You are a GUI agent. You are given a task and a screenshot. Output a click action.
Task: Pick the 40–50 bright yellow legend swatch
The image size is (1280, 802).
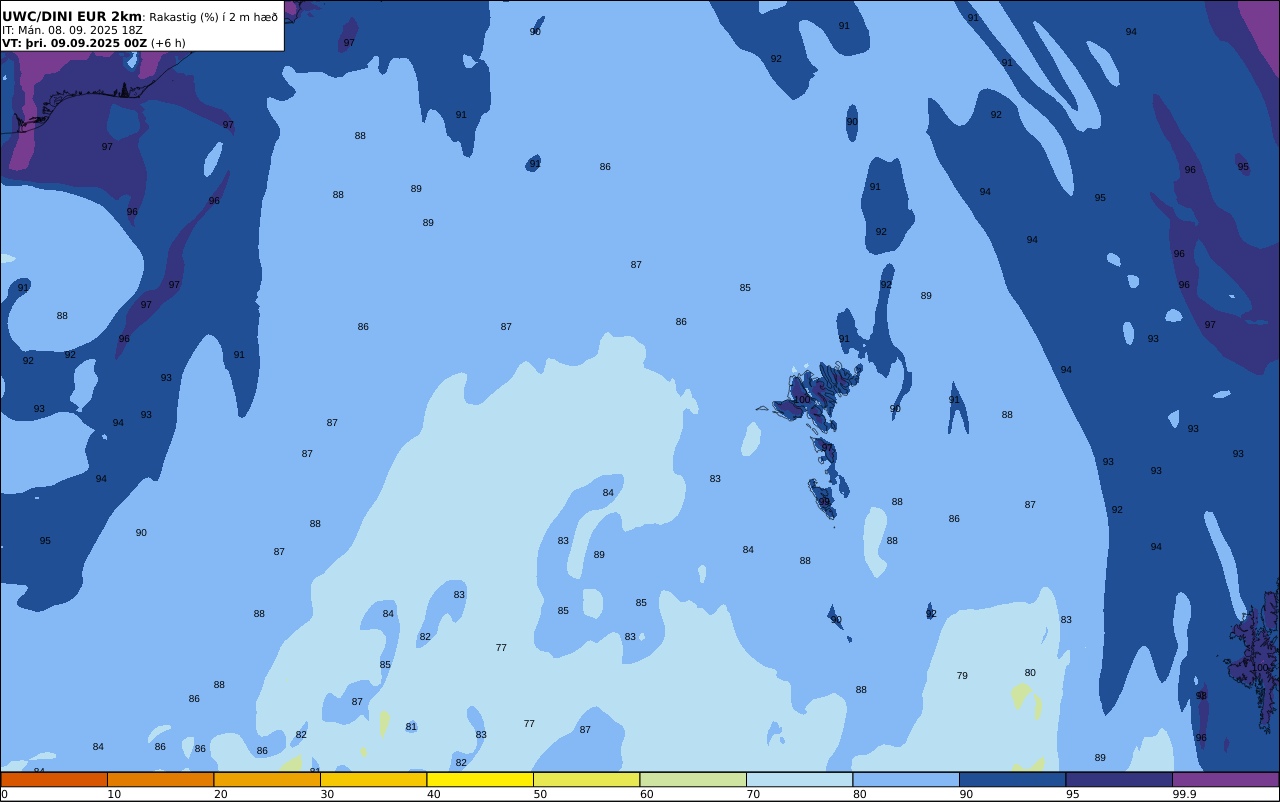click(480, 779)
